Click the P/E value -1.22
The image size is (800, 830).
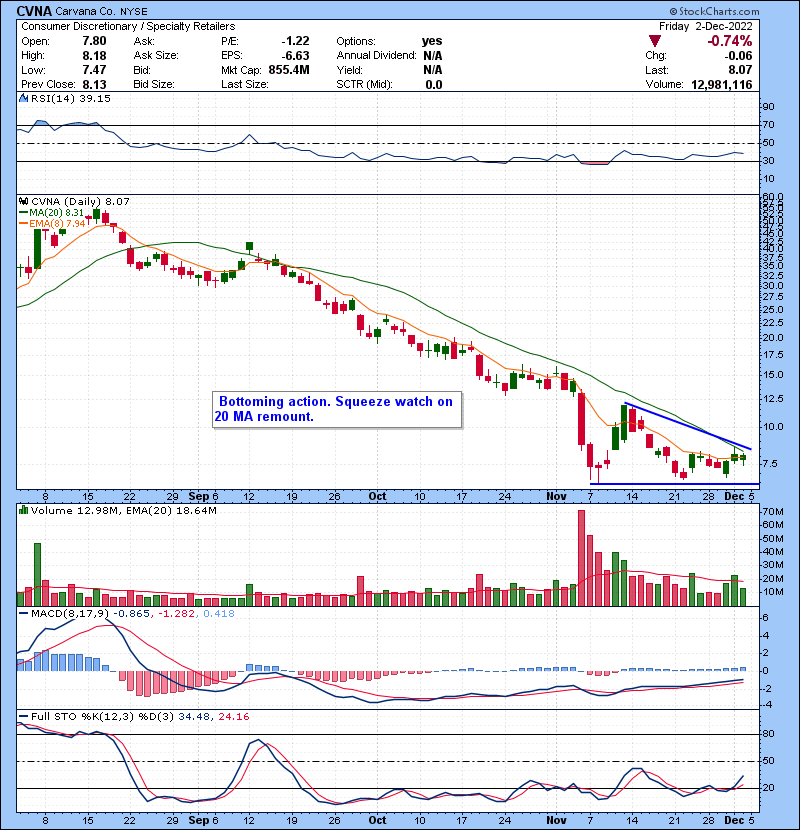[x=295, y=41]
